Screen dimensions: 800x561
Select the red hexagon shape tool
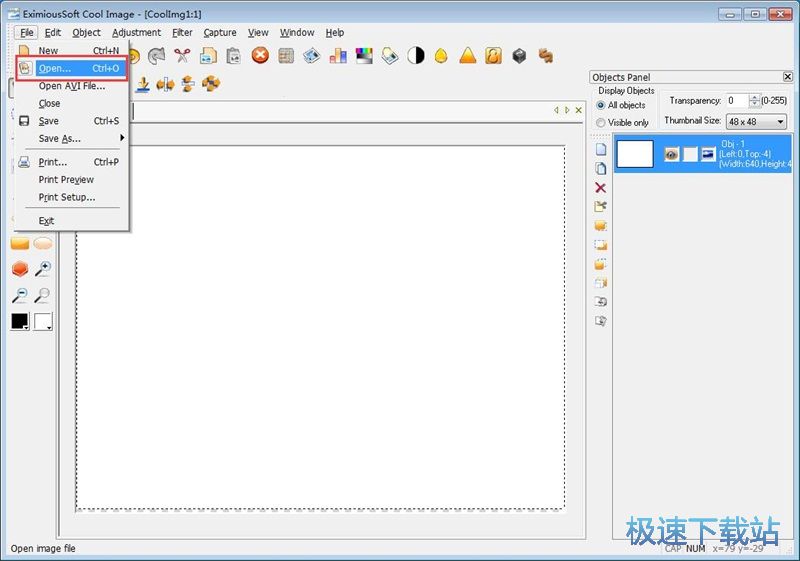(20, 269)
